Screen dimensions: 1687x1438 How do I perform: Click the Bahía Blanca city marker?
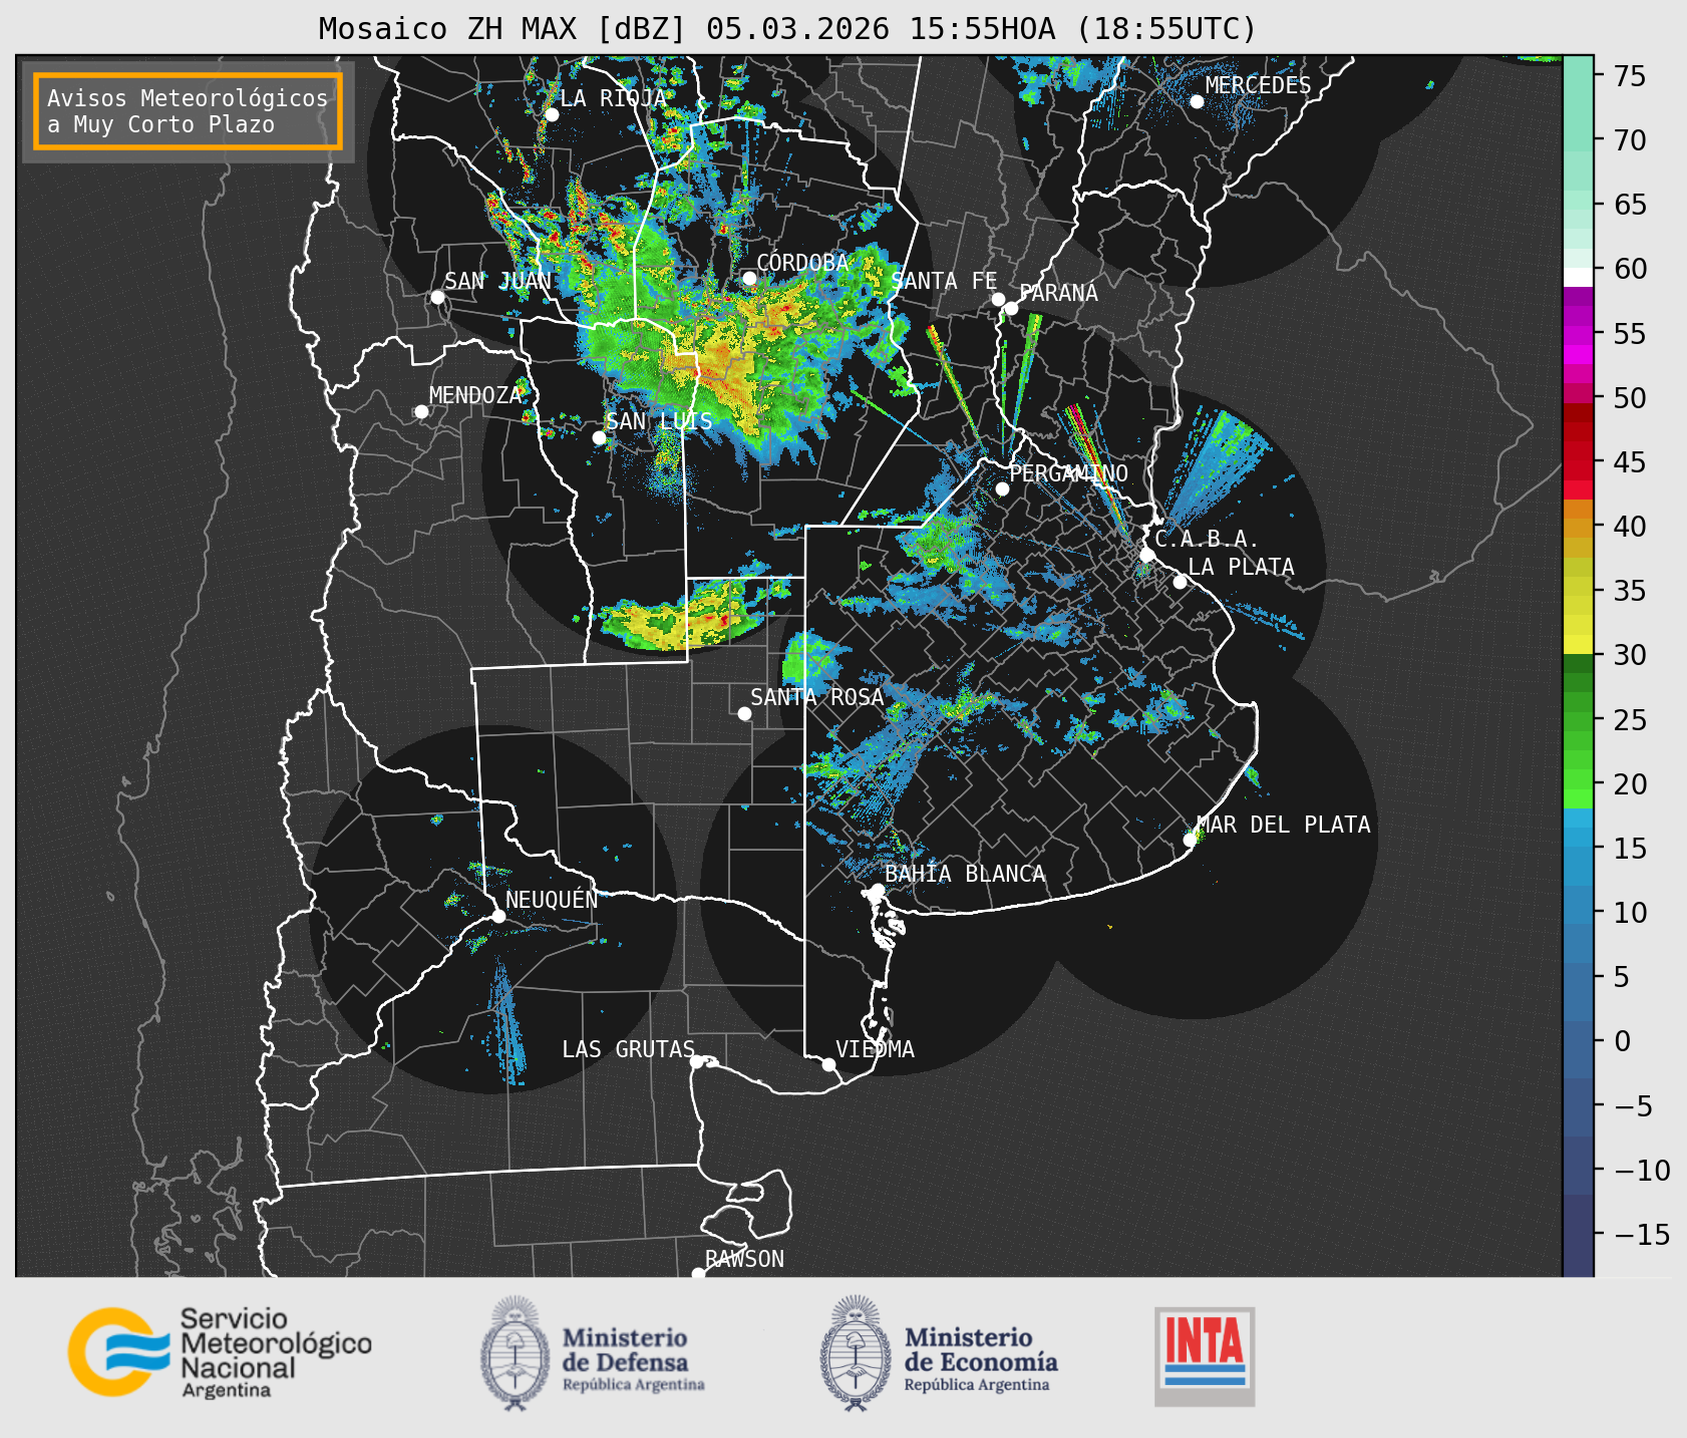[877, 890]
